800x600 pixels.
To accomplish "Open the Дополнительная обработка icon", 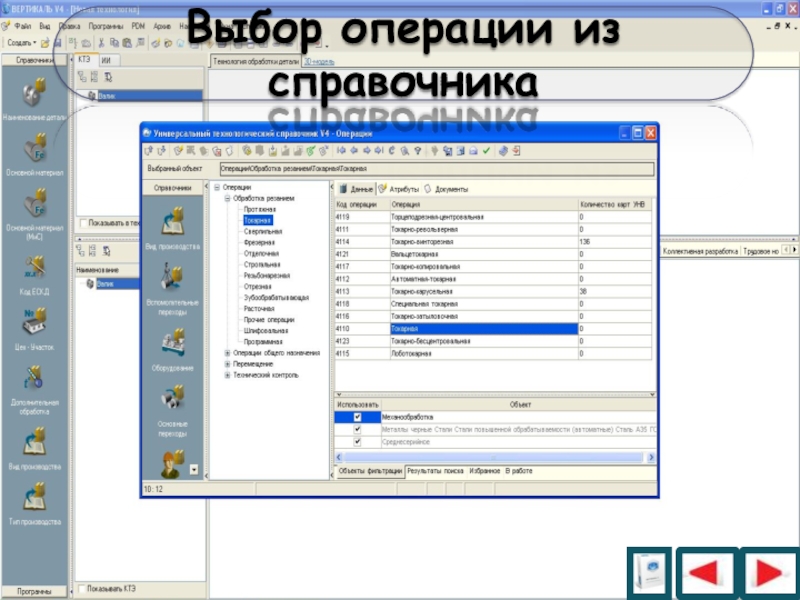I will pyautogui.click(x=35, y=378).
